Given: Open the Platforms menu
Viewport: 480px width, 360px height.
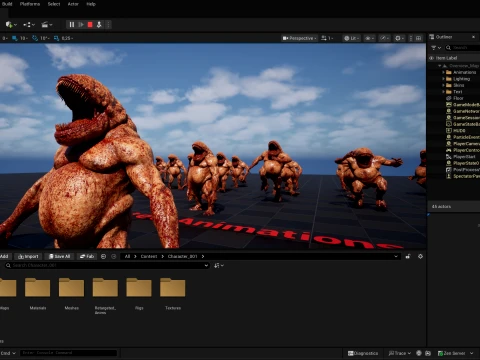Looking at the screenshot, I should pyautogui.click(x=30, y=4).
